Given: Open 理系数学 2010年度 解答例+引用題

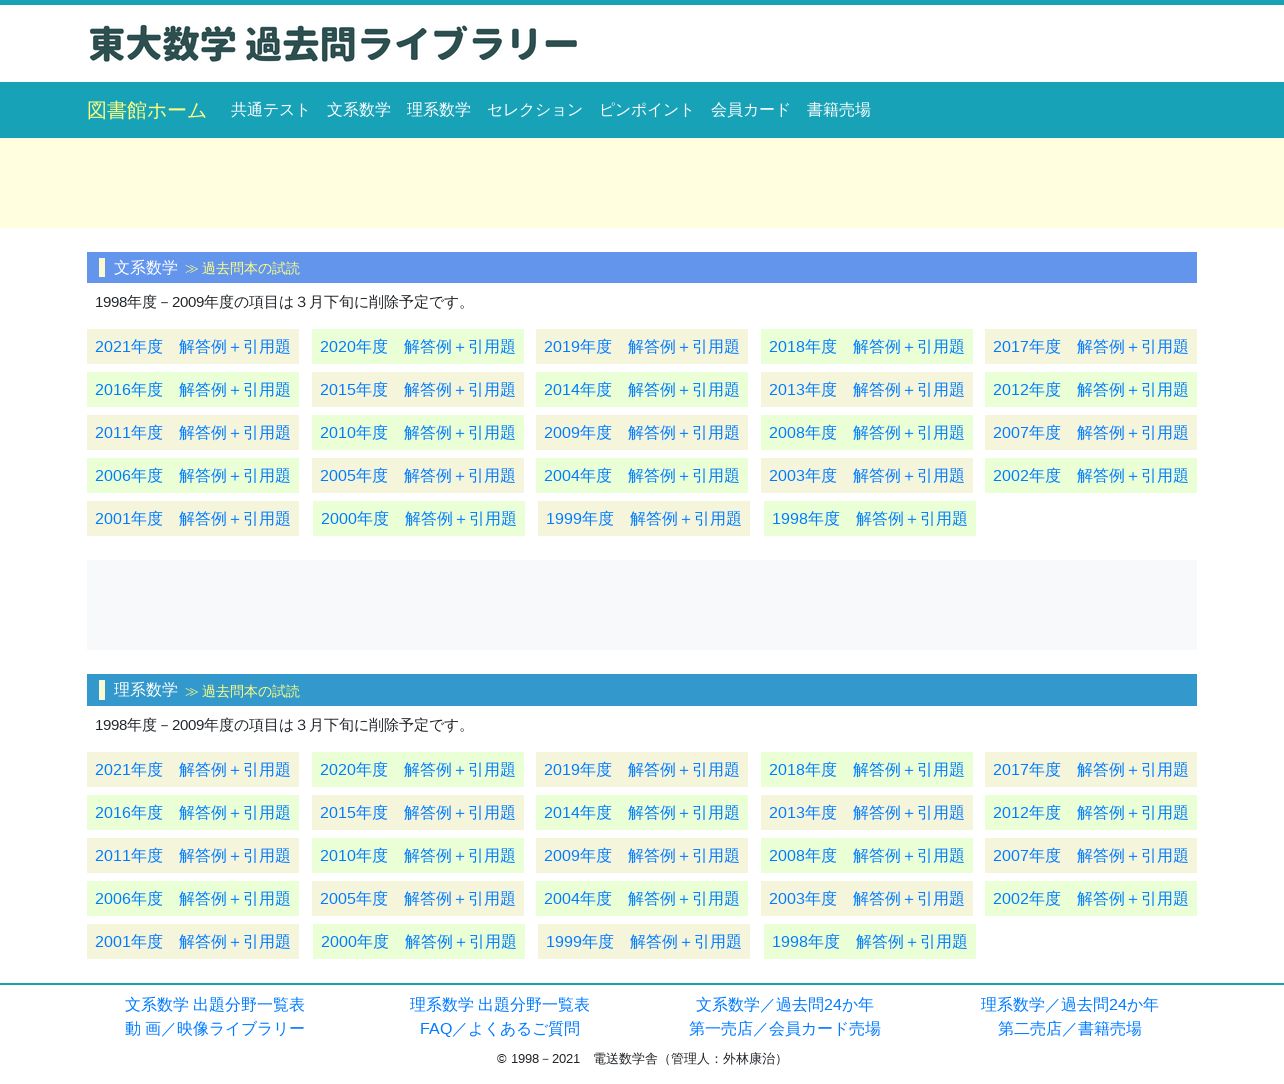Looking at the screenshot, I should [418, 856].
